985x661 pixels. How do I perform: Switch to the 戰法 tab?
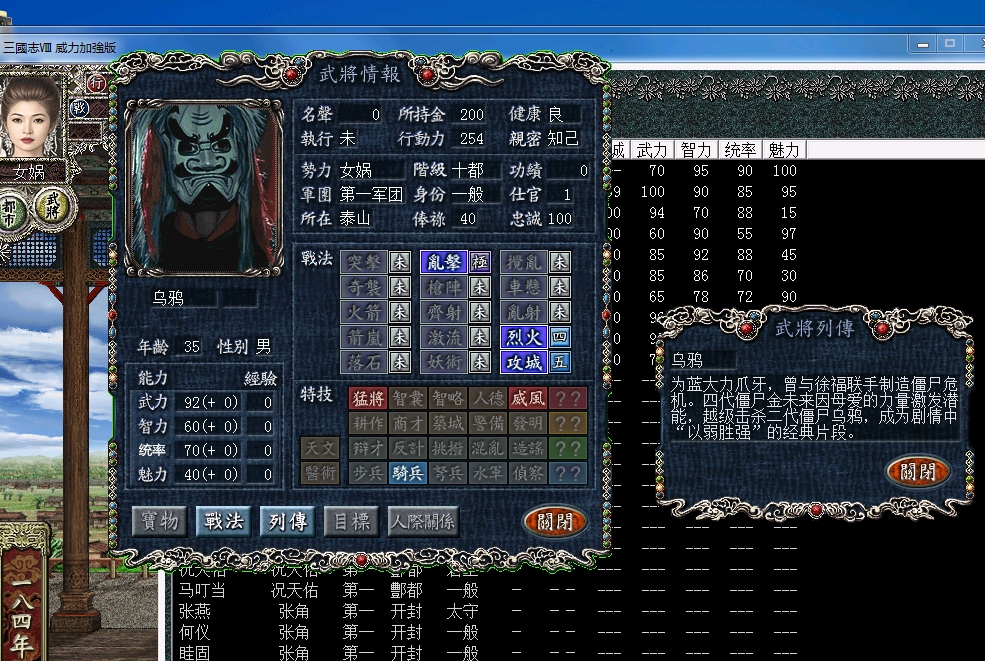(224, 521)
